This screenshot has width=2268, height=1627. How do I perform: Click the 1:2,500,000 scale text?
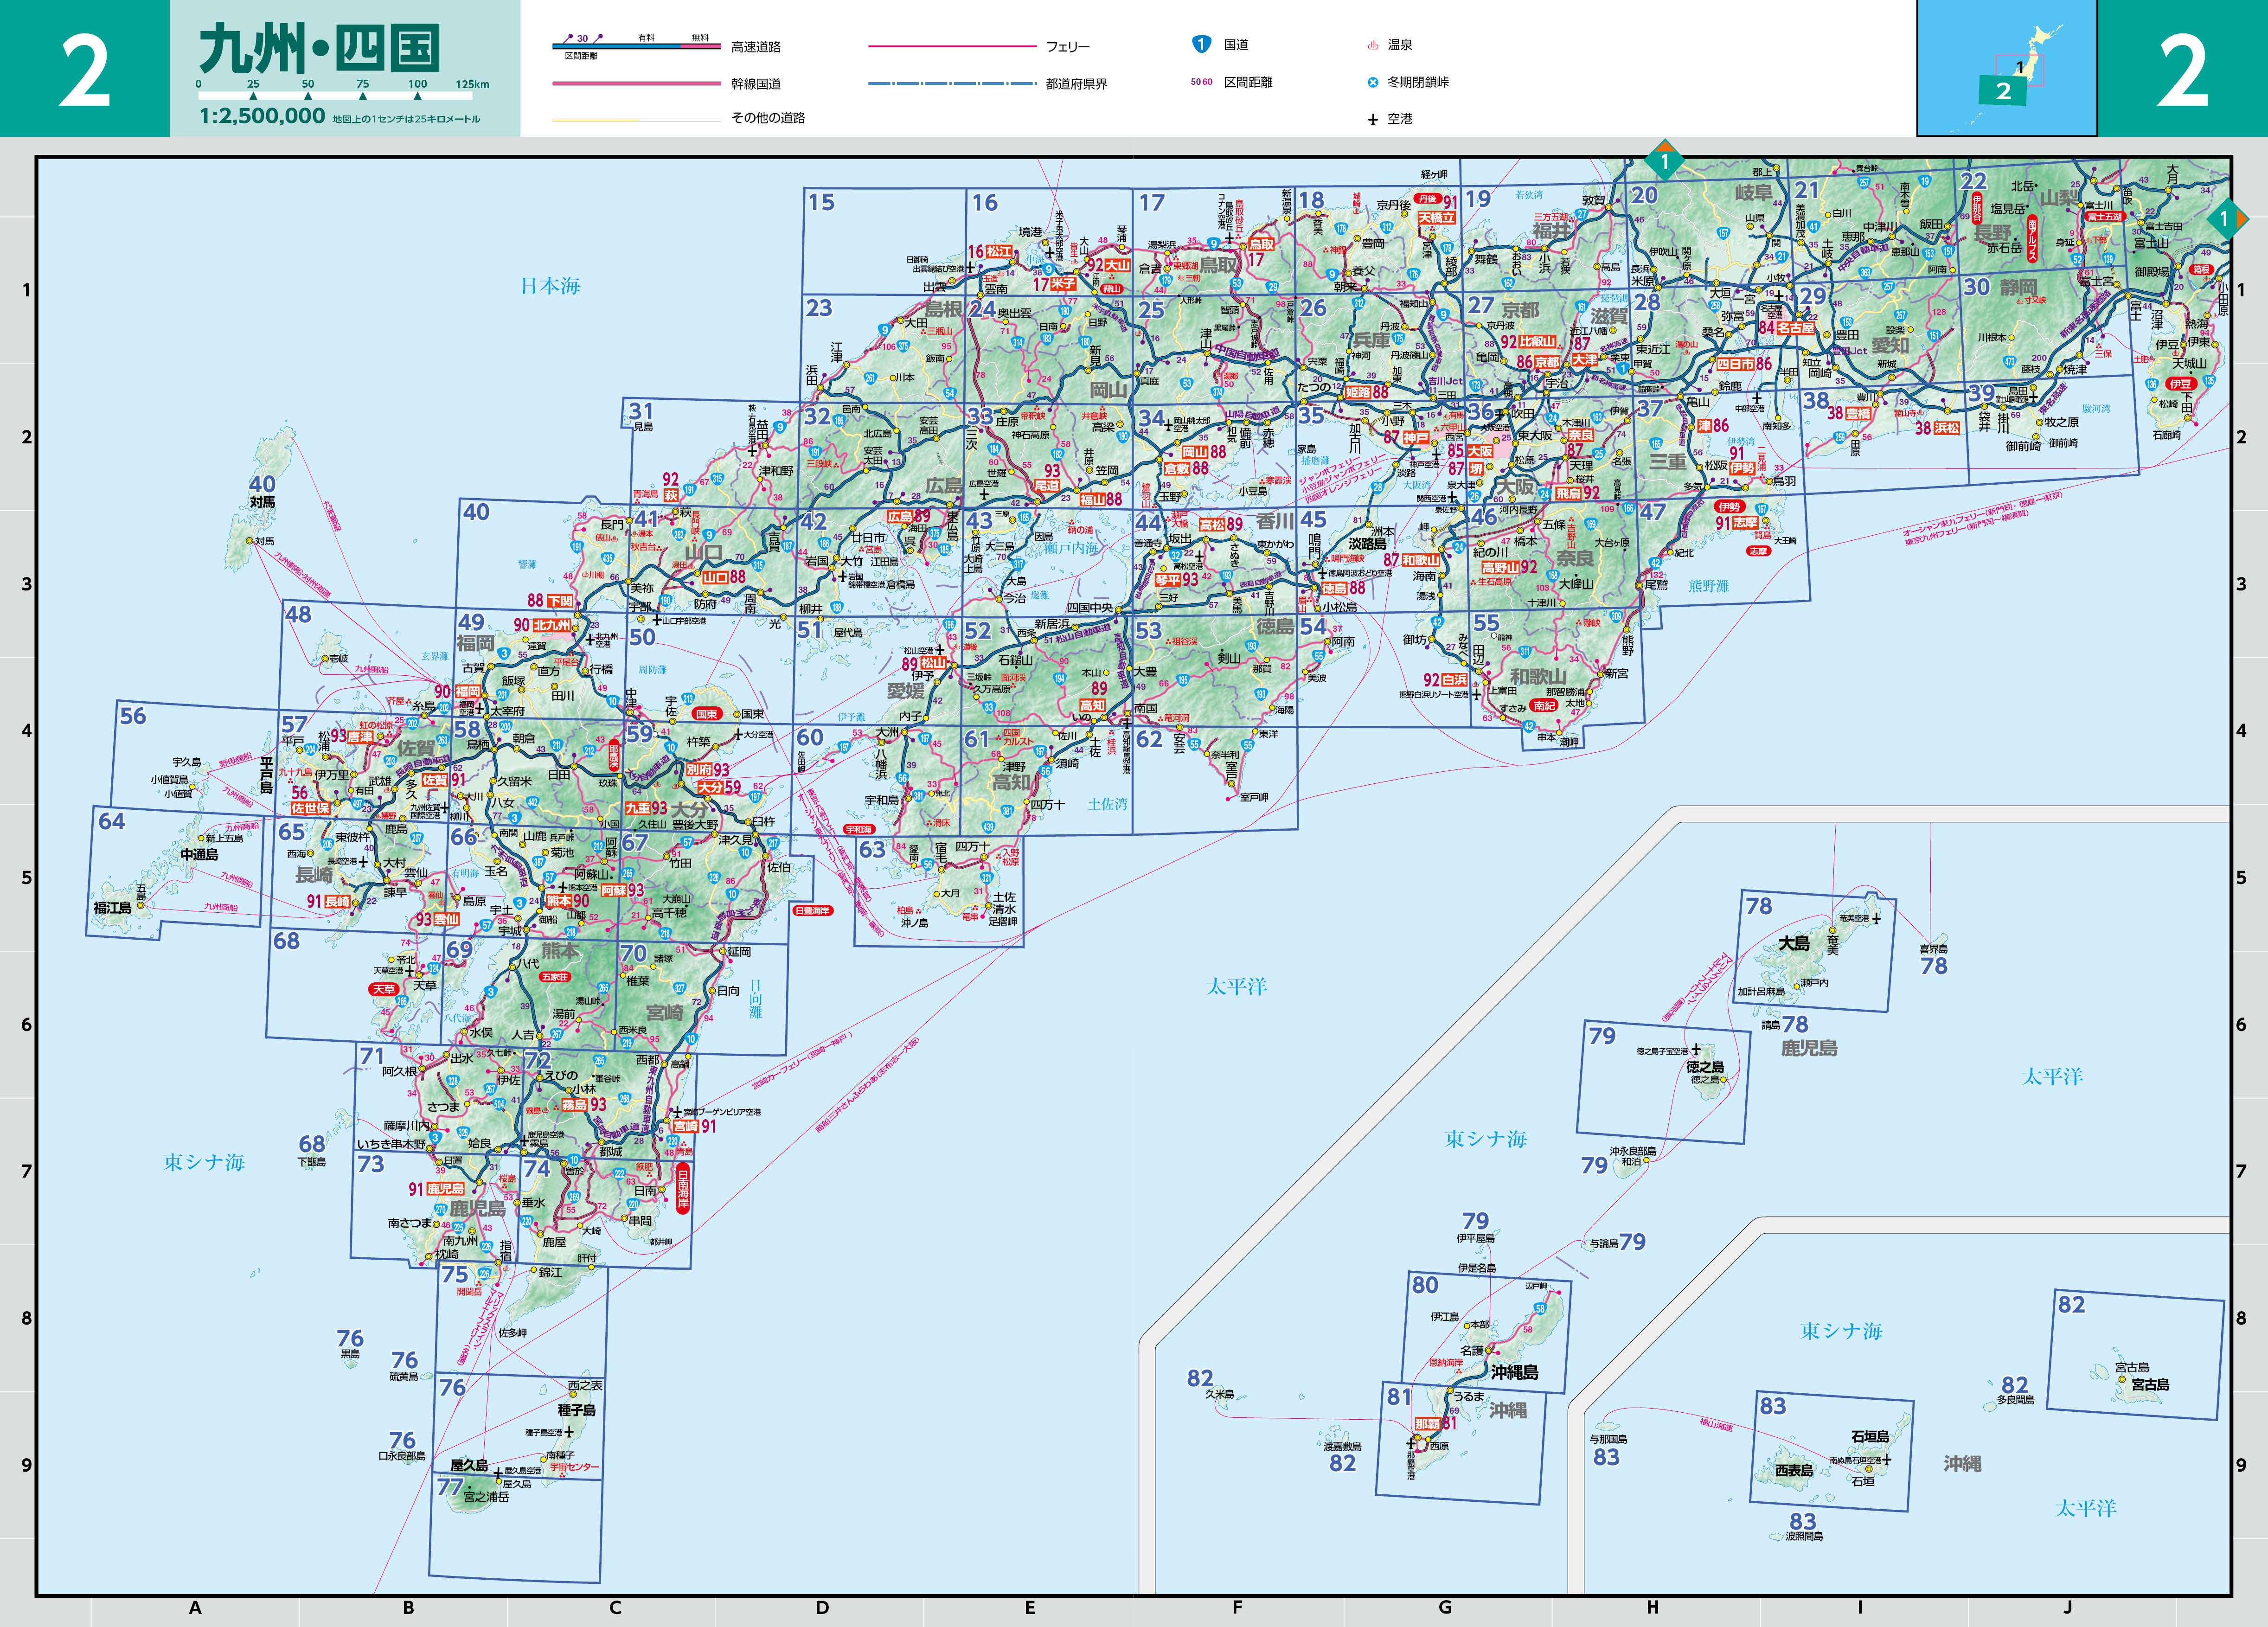[262, 116]
